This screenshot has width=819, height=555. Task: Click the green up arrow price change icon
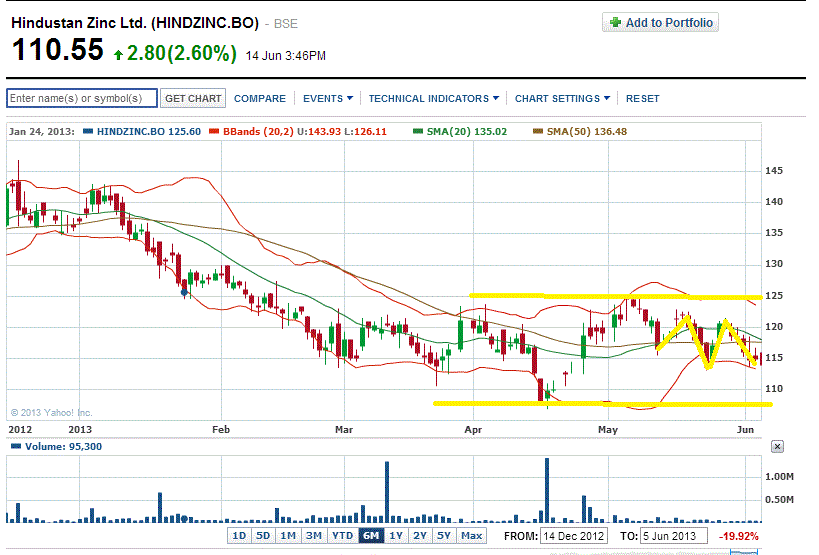(x=119, y=54)
